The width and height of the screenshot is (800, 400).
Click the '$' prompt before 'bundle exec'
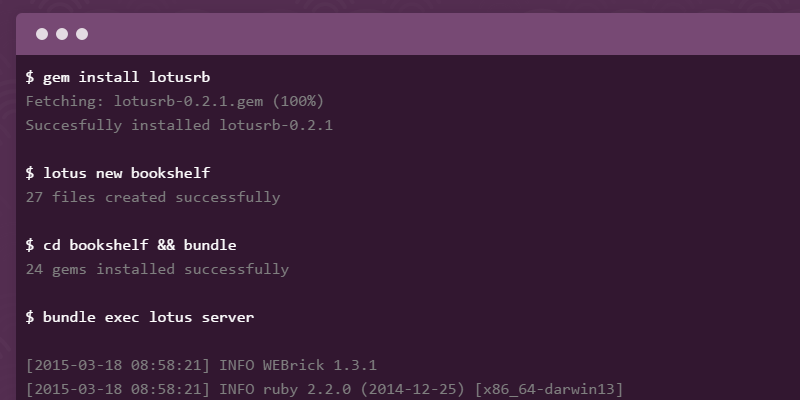(x=30, y=317)
